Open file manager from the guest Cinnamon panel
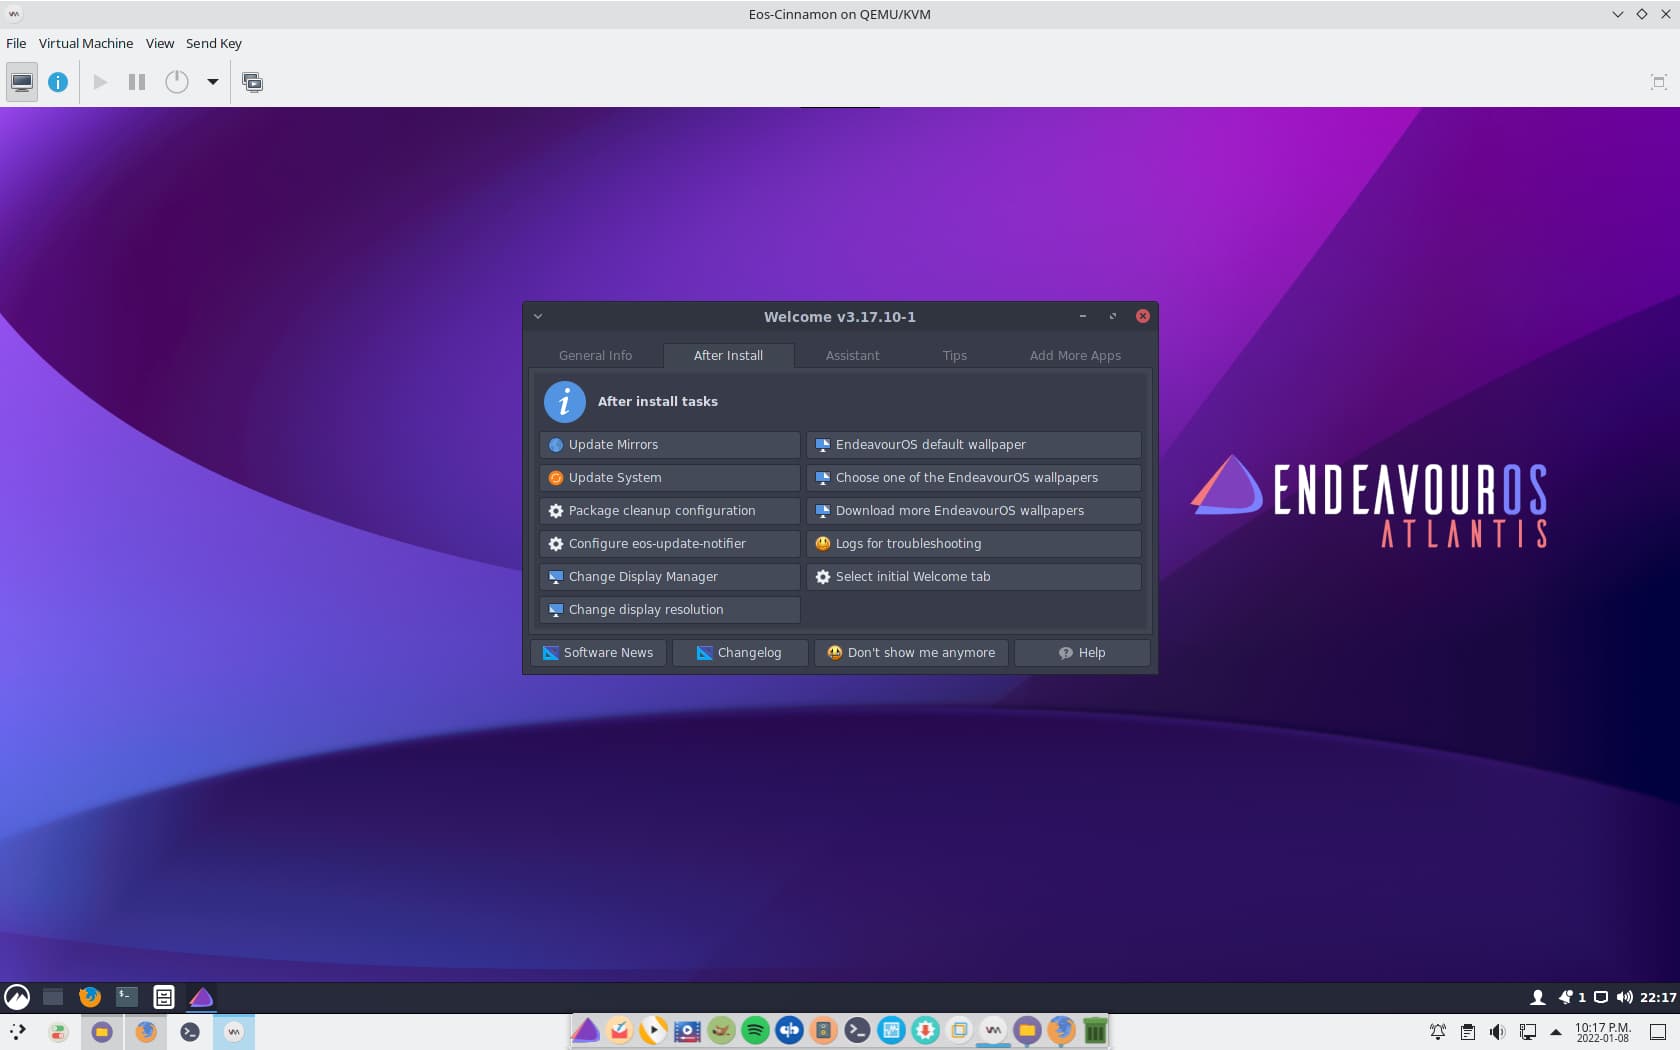1680x1050 pixels. coord(164,997)
